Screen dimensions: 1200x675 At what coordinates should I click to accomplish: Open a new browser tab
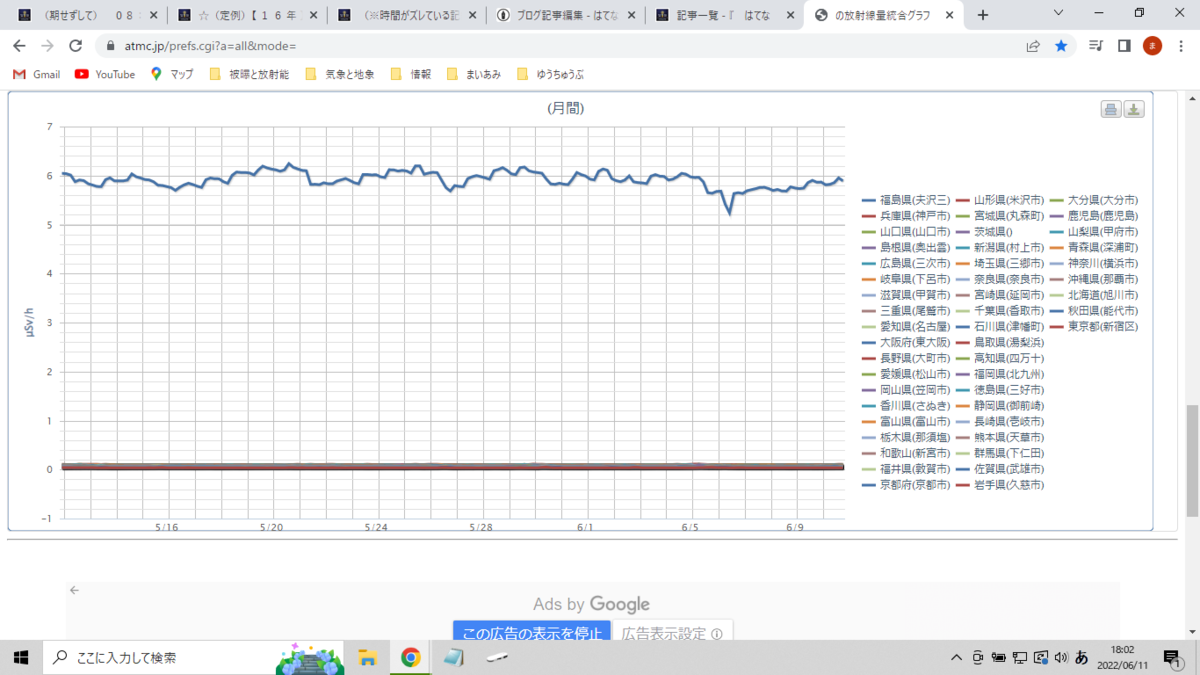(983, 15)
